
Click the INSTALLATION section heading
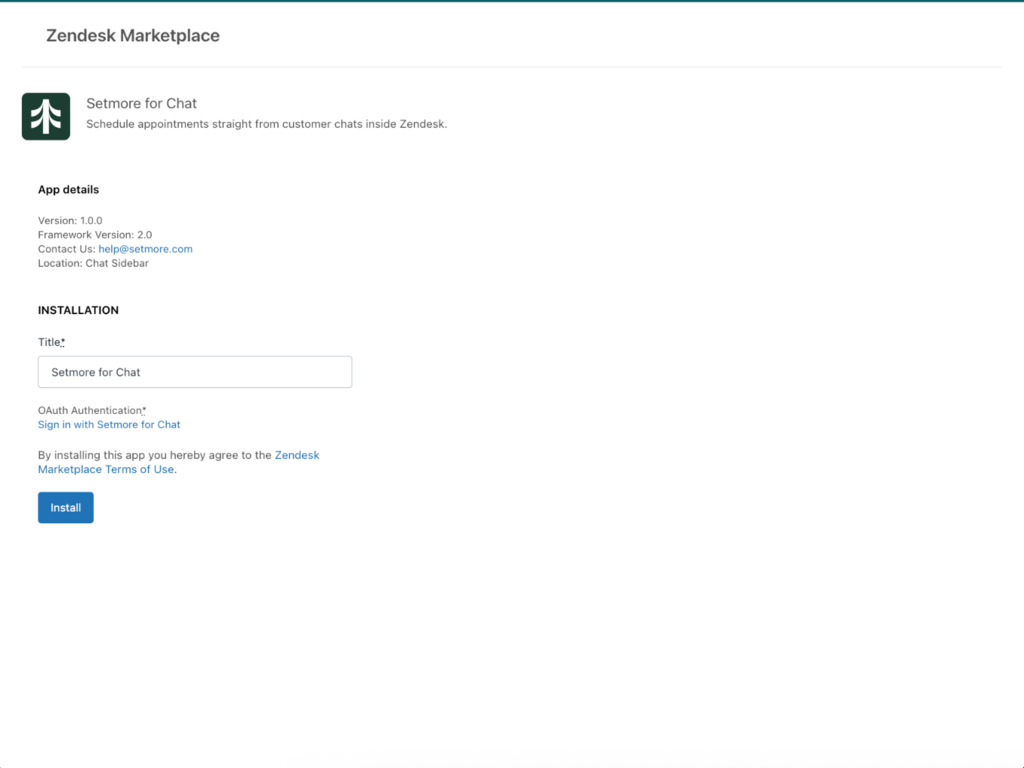point(78,310)
